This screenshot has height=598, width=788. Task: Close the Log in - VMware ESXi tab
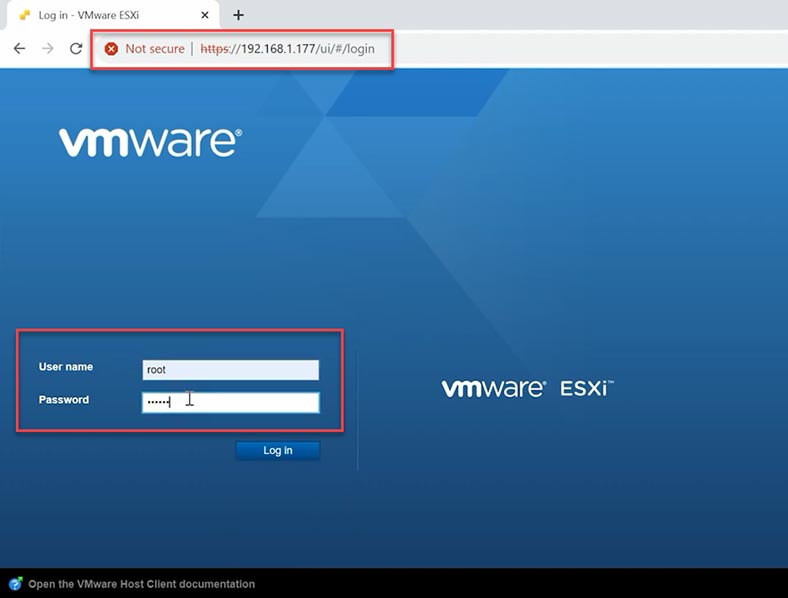pos(205,15)
